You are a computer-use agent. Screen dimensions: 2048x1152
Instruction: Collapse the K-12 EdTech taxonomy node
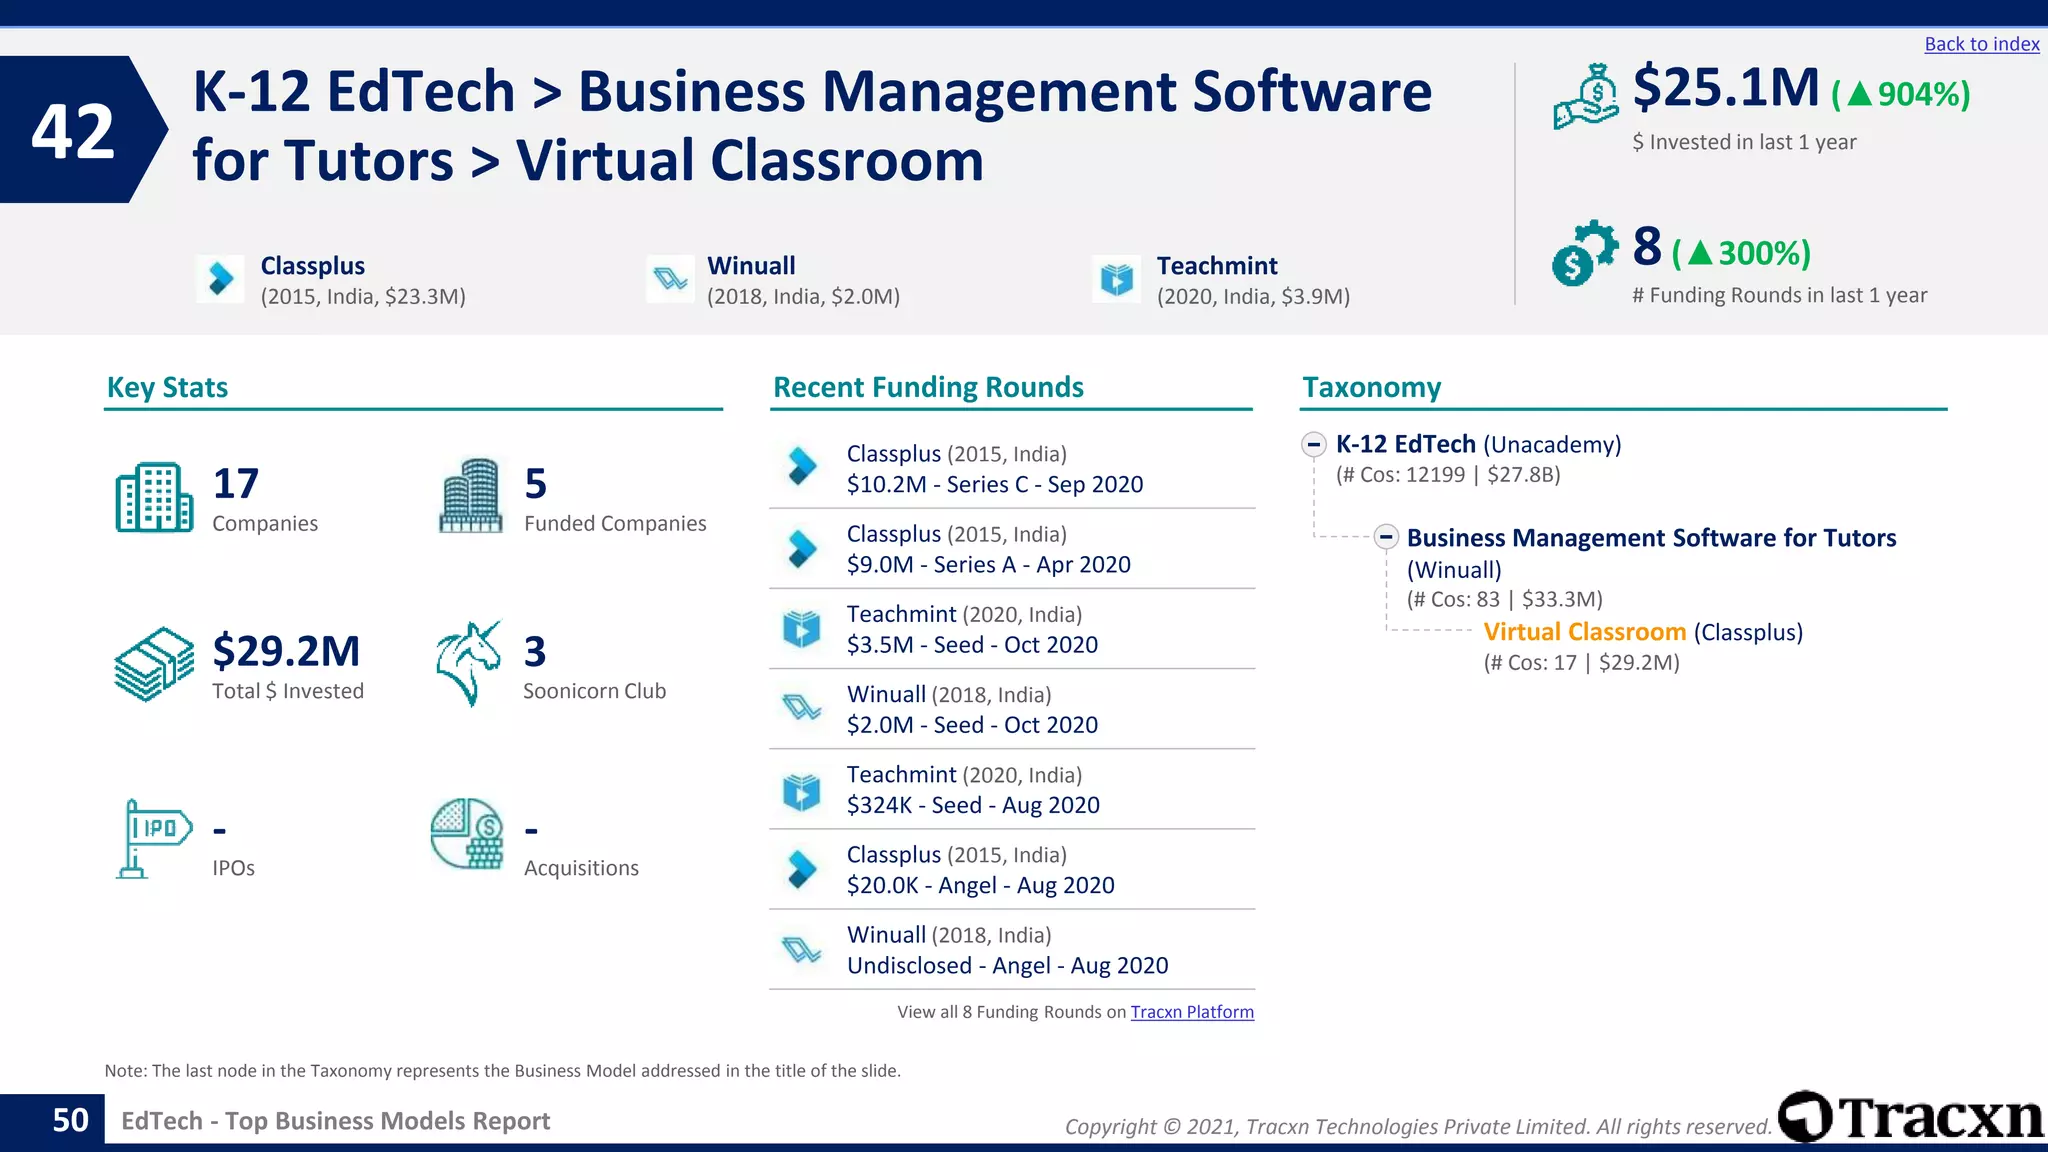tap(1314, 444)
